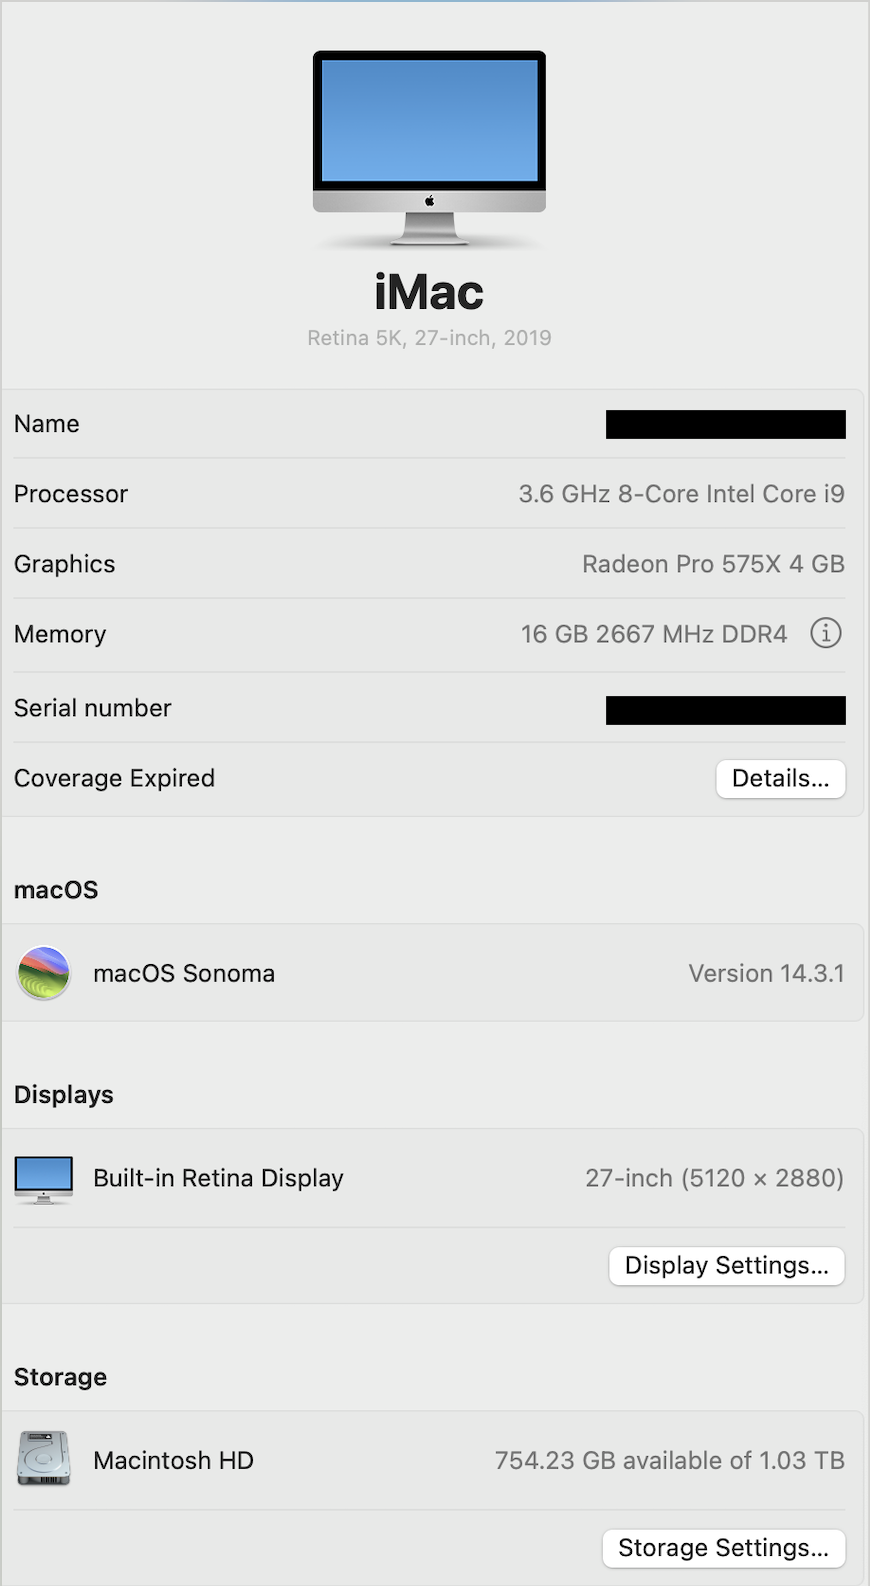Click the Version 14.3.1 text
870x1586 pixels.
766,973
